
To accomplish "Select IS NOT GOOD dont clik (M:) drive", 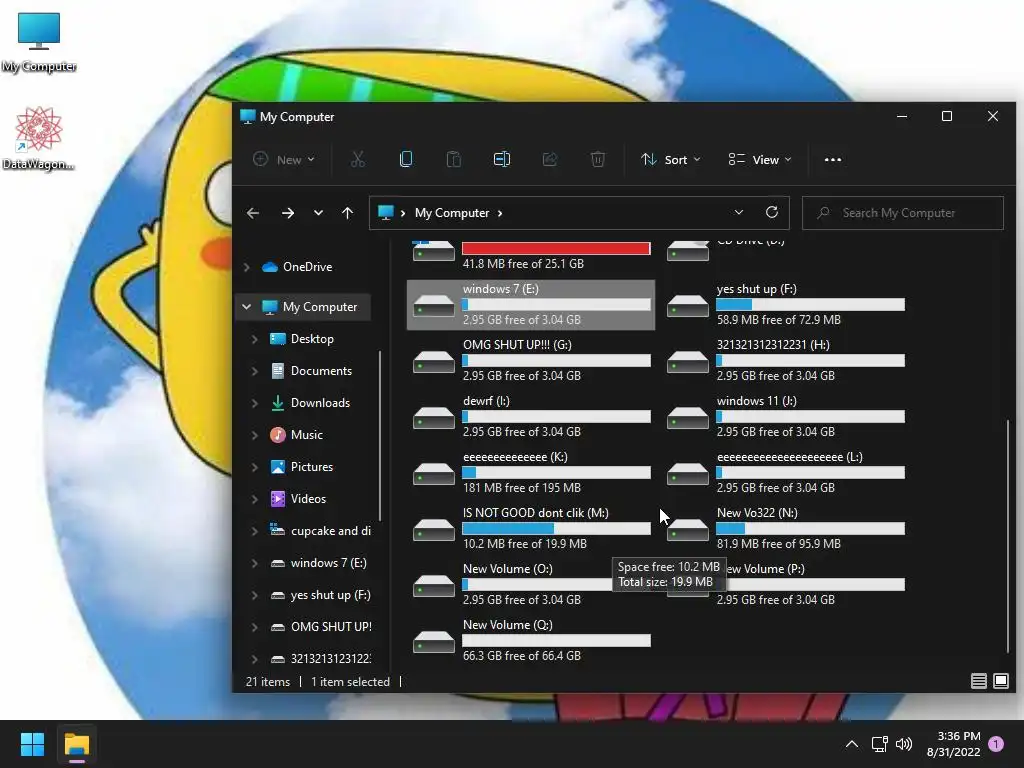I will click(x=532, y=528).
